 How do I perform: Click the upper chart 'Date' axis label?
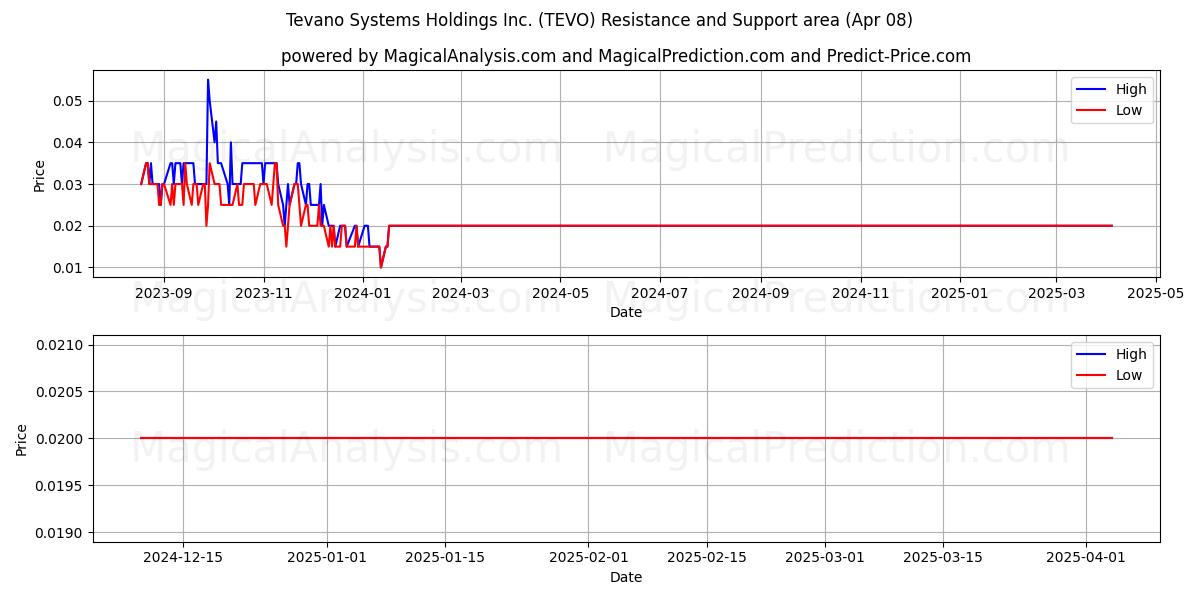coord(626,312)
